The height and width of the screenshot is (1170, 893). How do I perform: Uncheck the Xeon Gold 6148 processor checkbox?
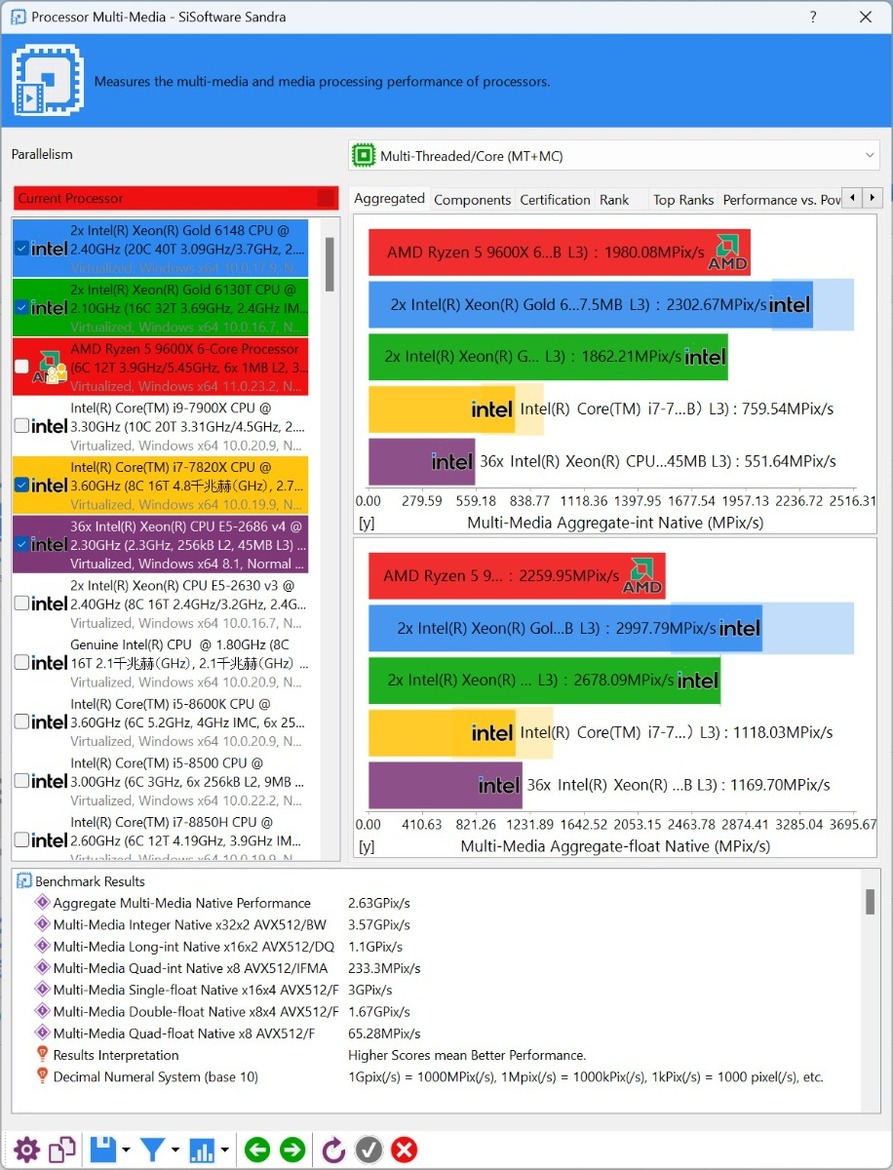[x=22, y=248]
